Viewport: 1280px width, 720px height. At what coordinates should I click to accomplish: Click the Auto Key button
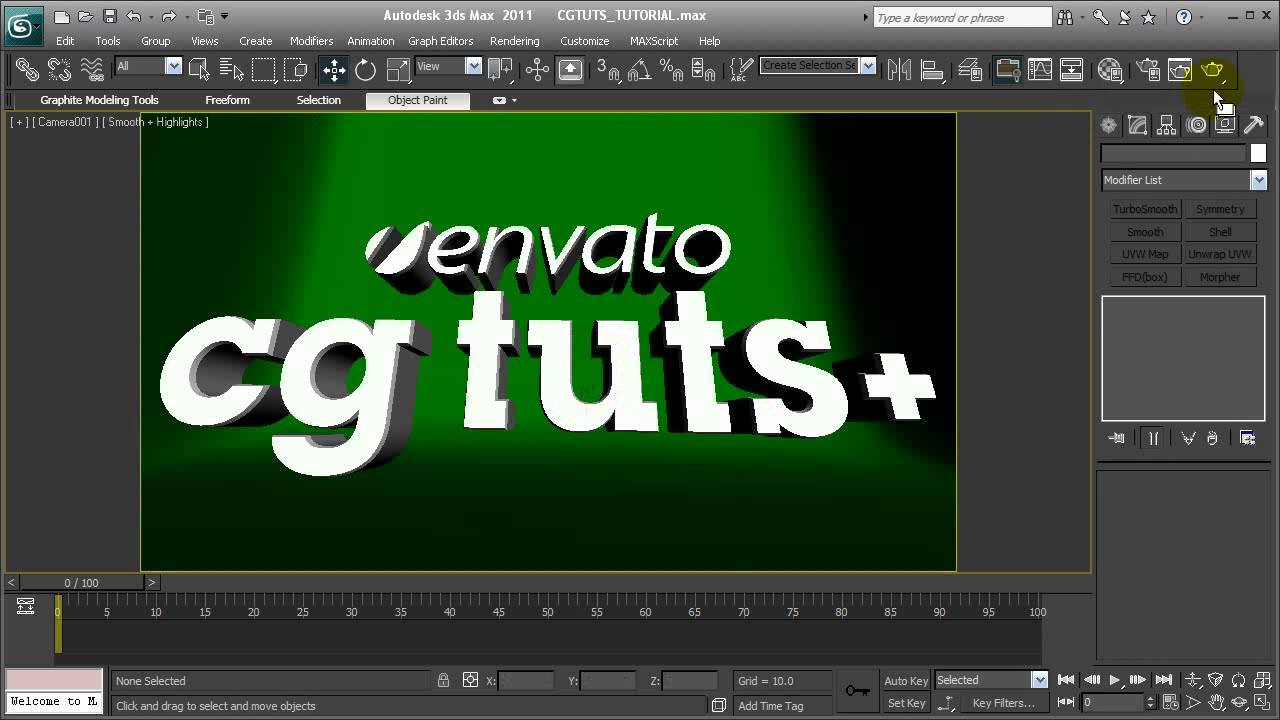pyautogui.click(x=906, y=681)
